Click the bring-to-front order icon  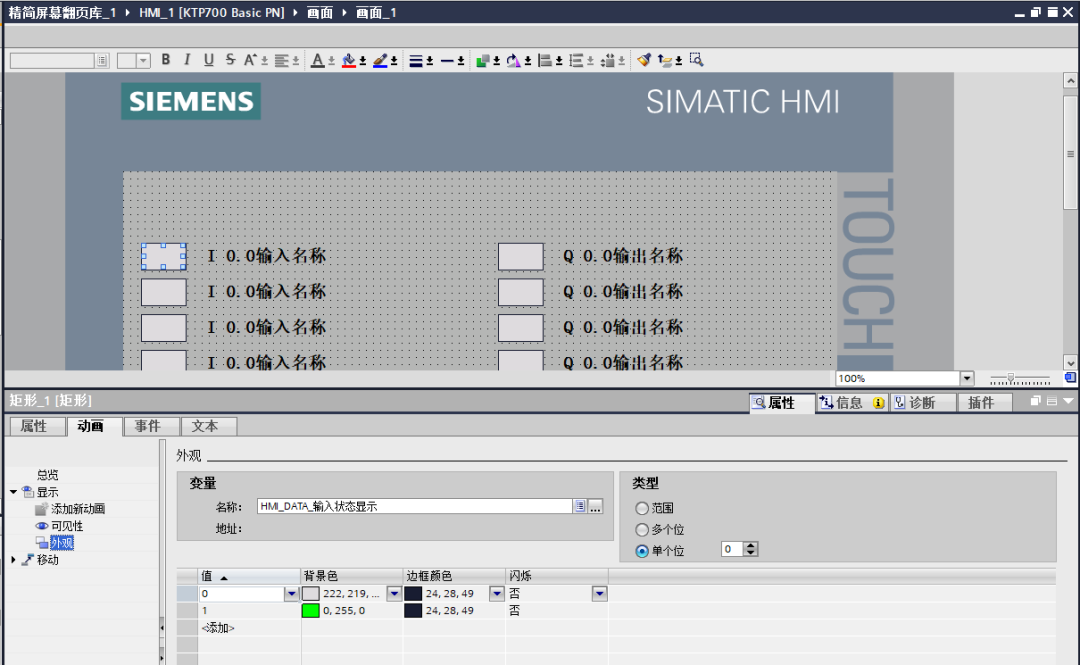click(x=482, y=61)
